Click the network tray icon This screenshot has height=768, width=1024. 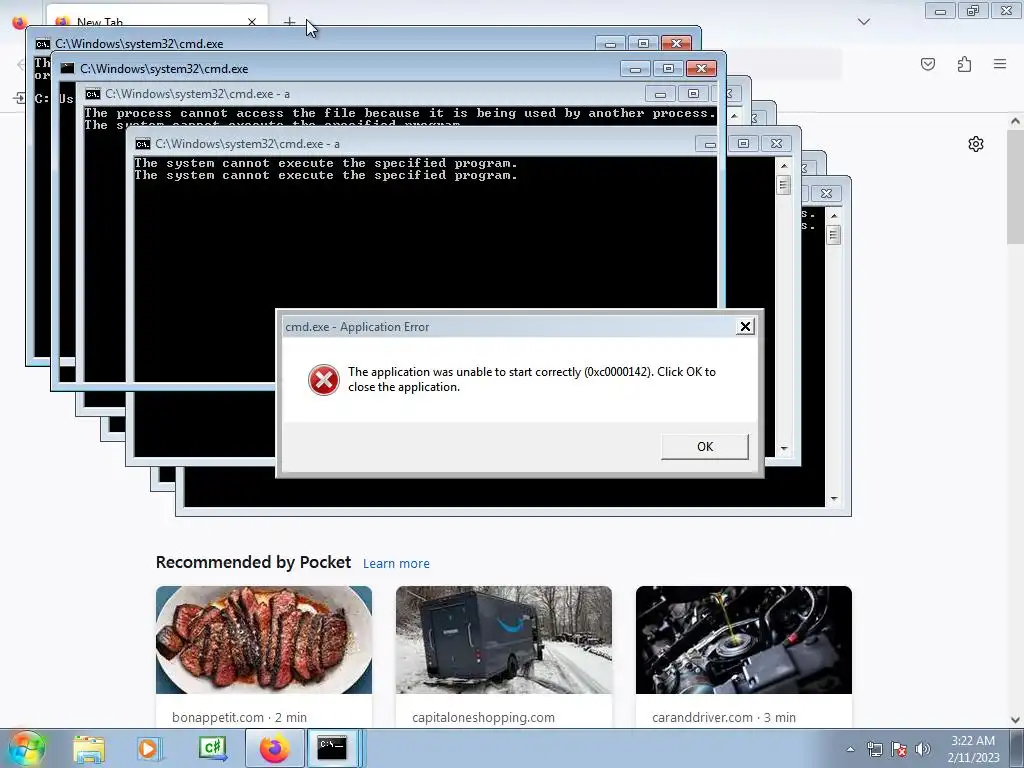click(874, 749)
